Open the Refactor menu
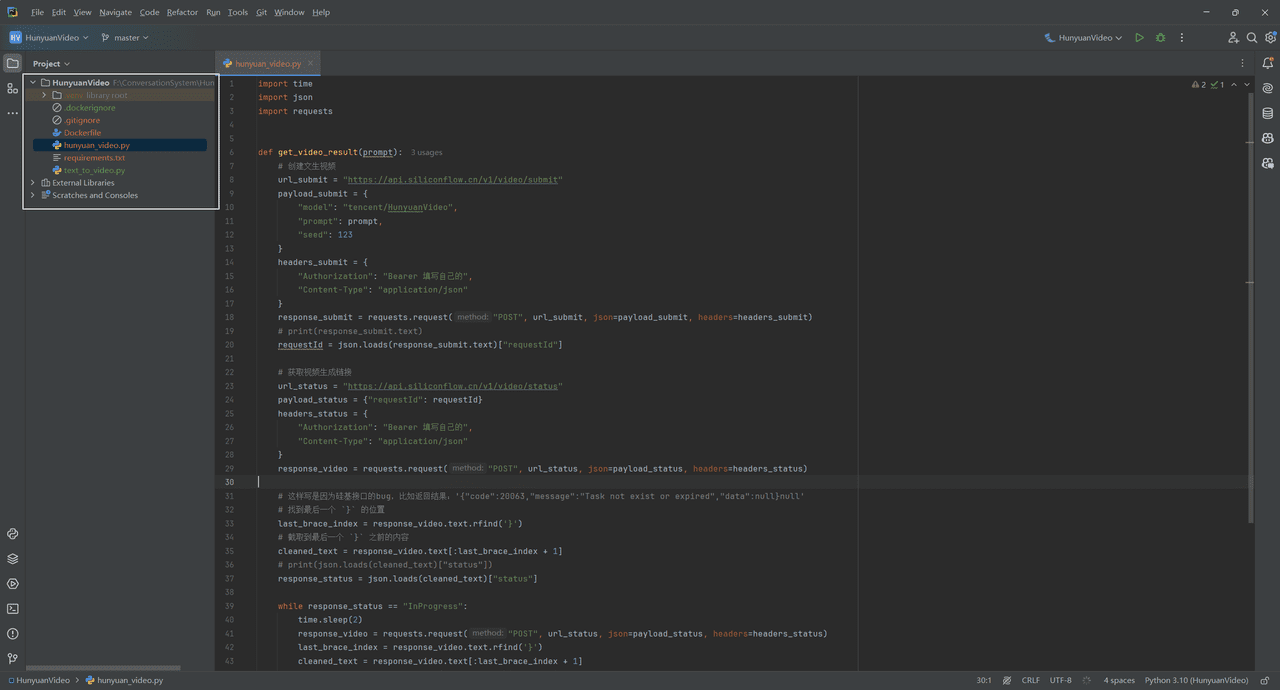 pos(182,12)
